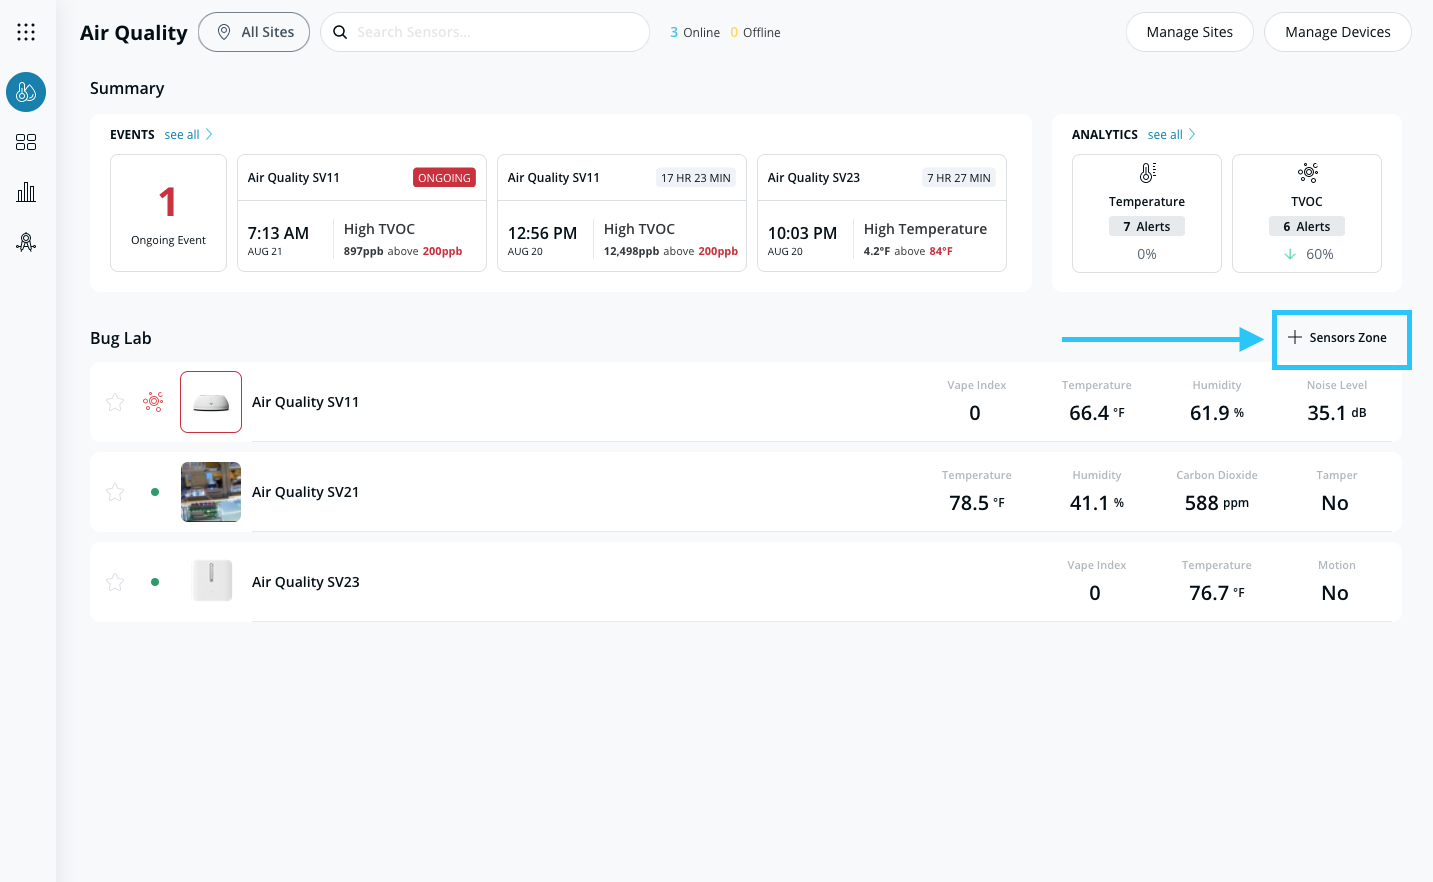
Task: Click the TVOC icon in analytics card
Action: pyautogui.click(x=1307, y=173)
